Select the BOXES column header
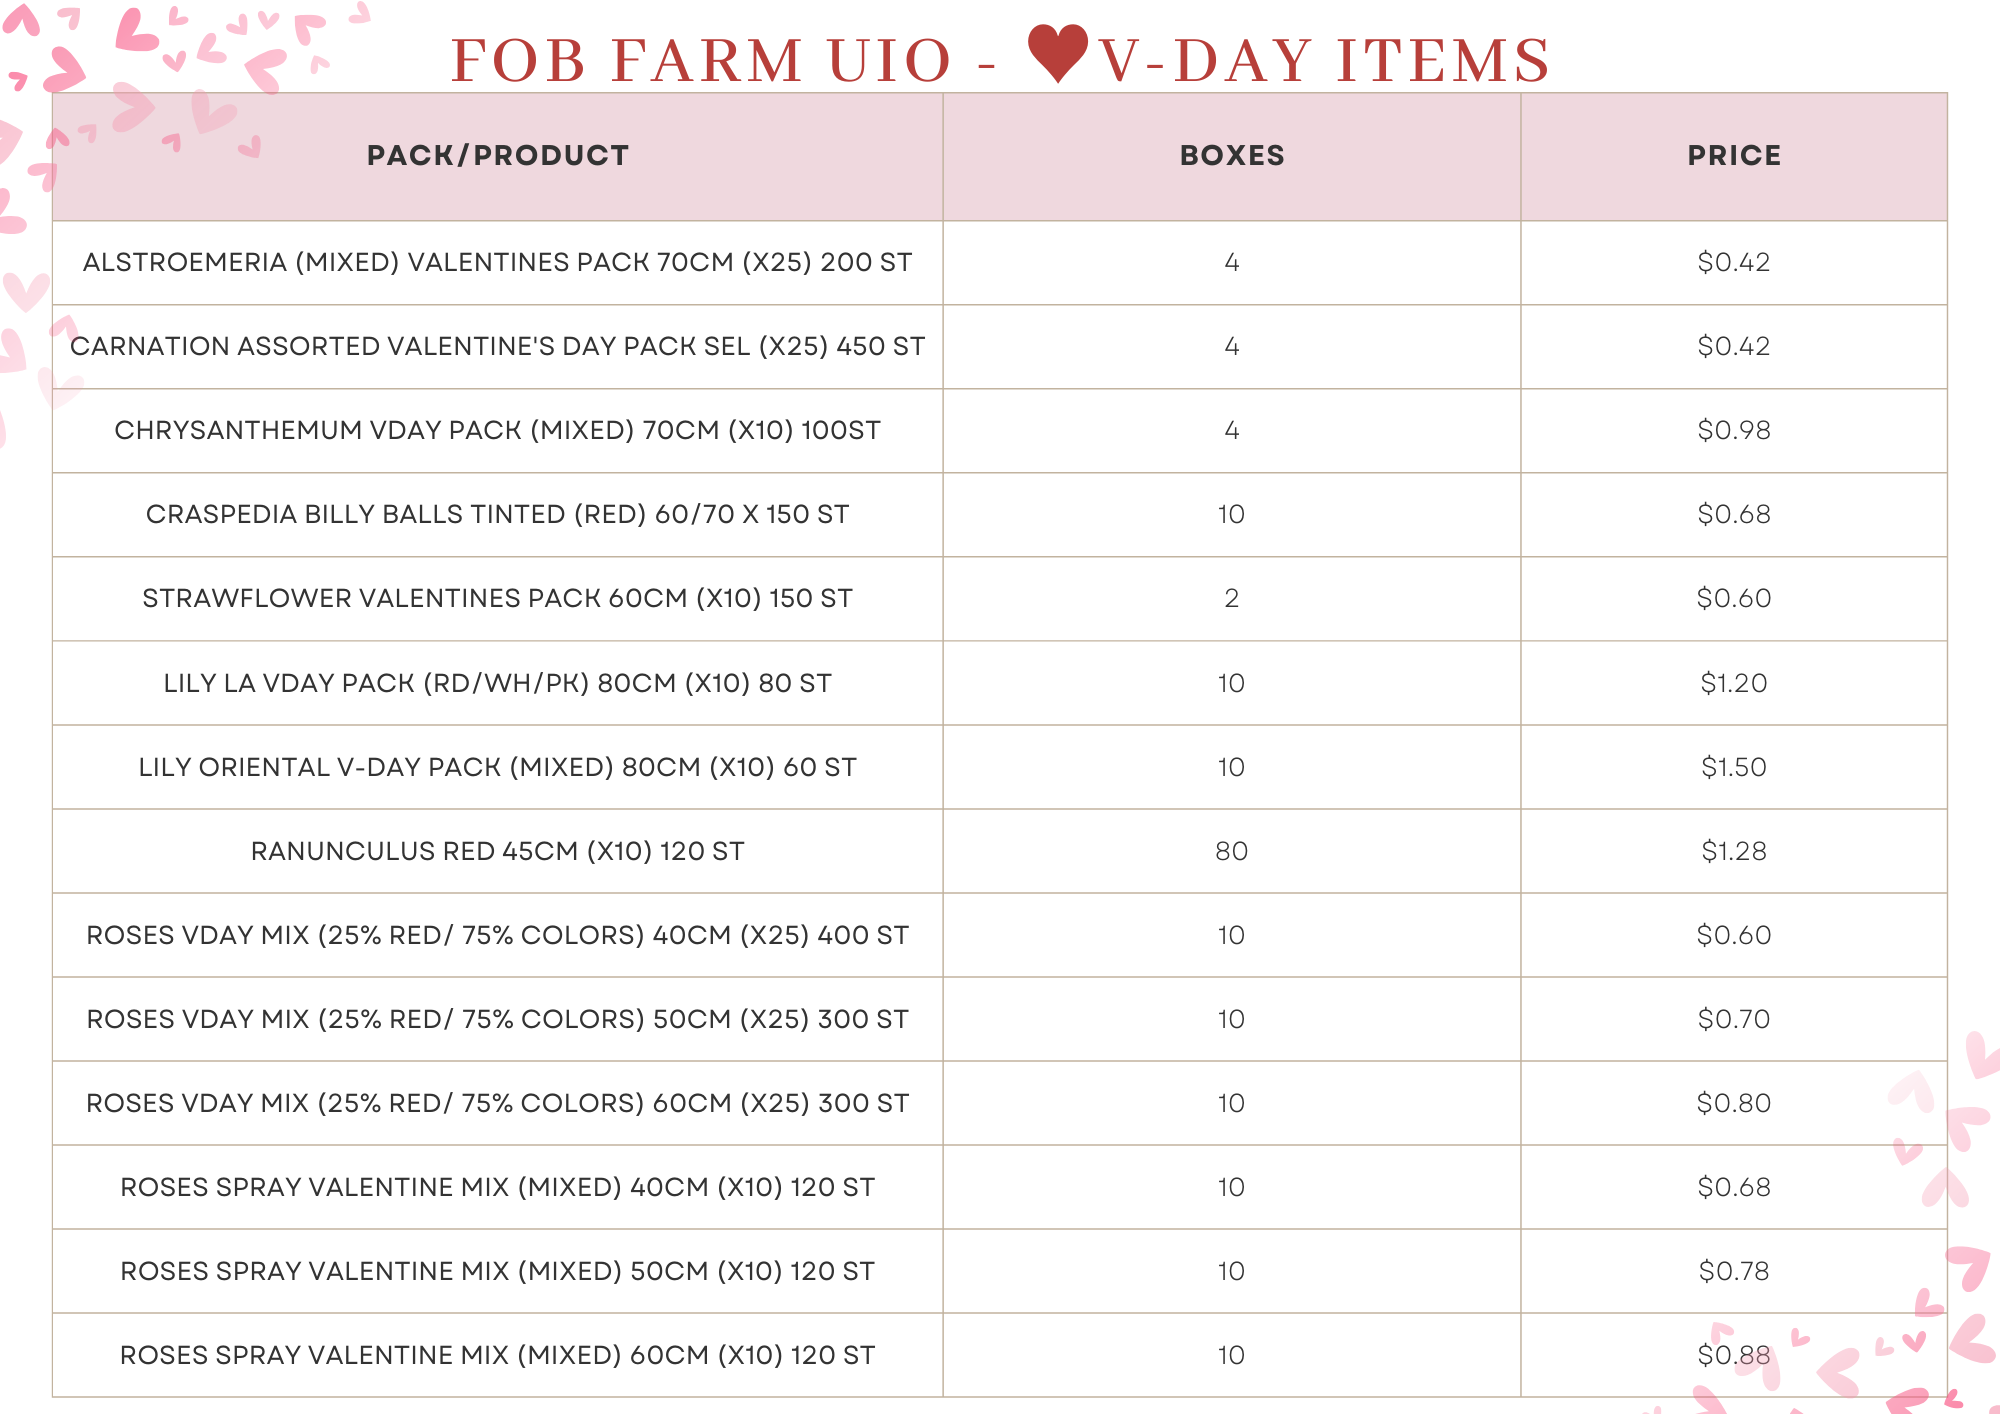Viewport: 2000px width, 1414px height. pyautogui.click(x=1231, y=156)
